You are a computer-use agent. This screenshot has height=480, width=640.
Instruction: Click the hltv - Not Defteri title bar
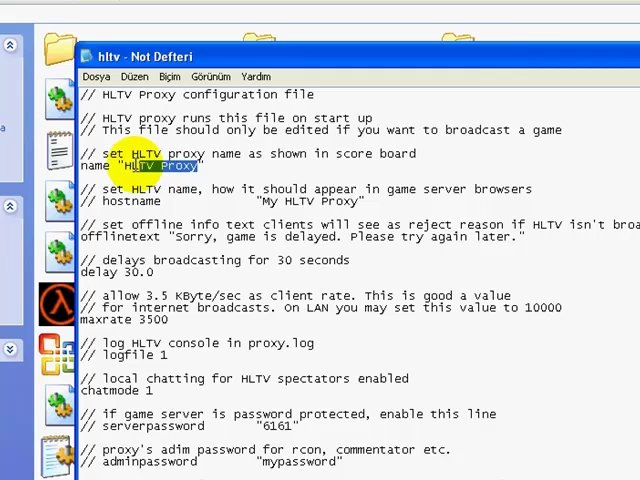[358, 56]
